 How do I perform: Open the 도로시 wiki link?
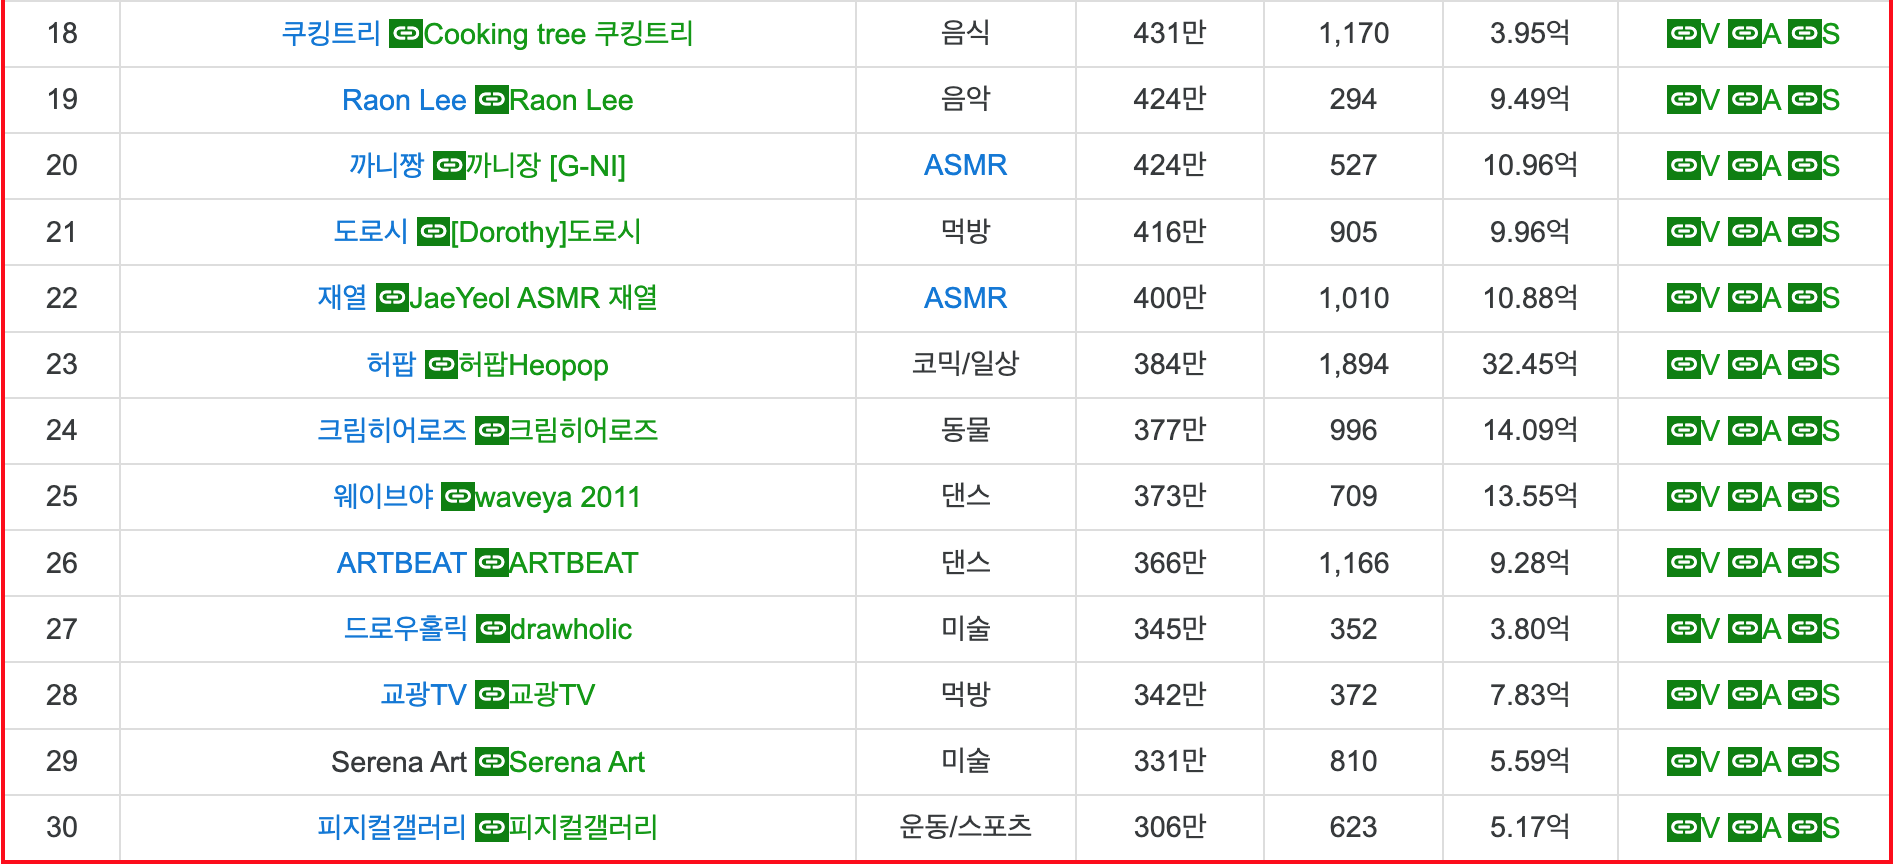pyautogui.click(x=371, y=232)
